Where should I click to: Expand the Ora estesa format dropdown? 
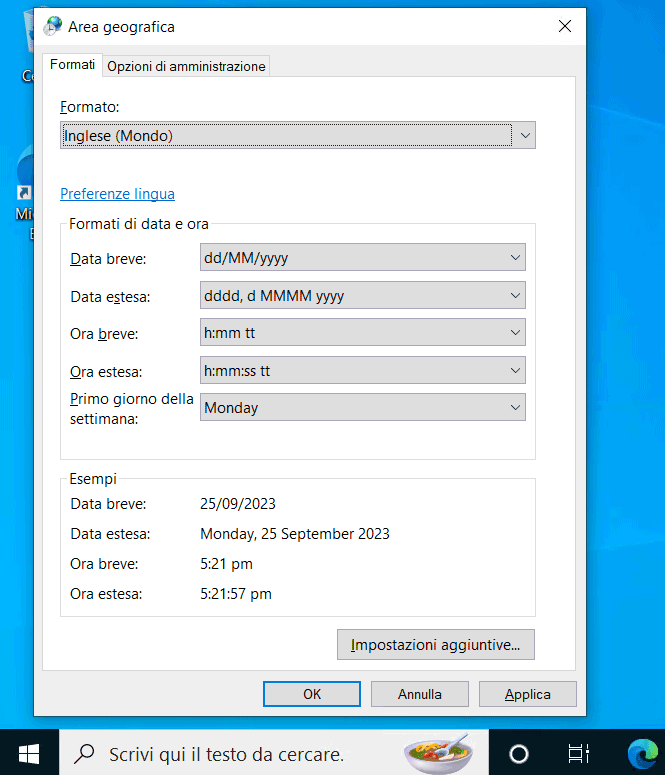click(x=362, y=371)
